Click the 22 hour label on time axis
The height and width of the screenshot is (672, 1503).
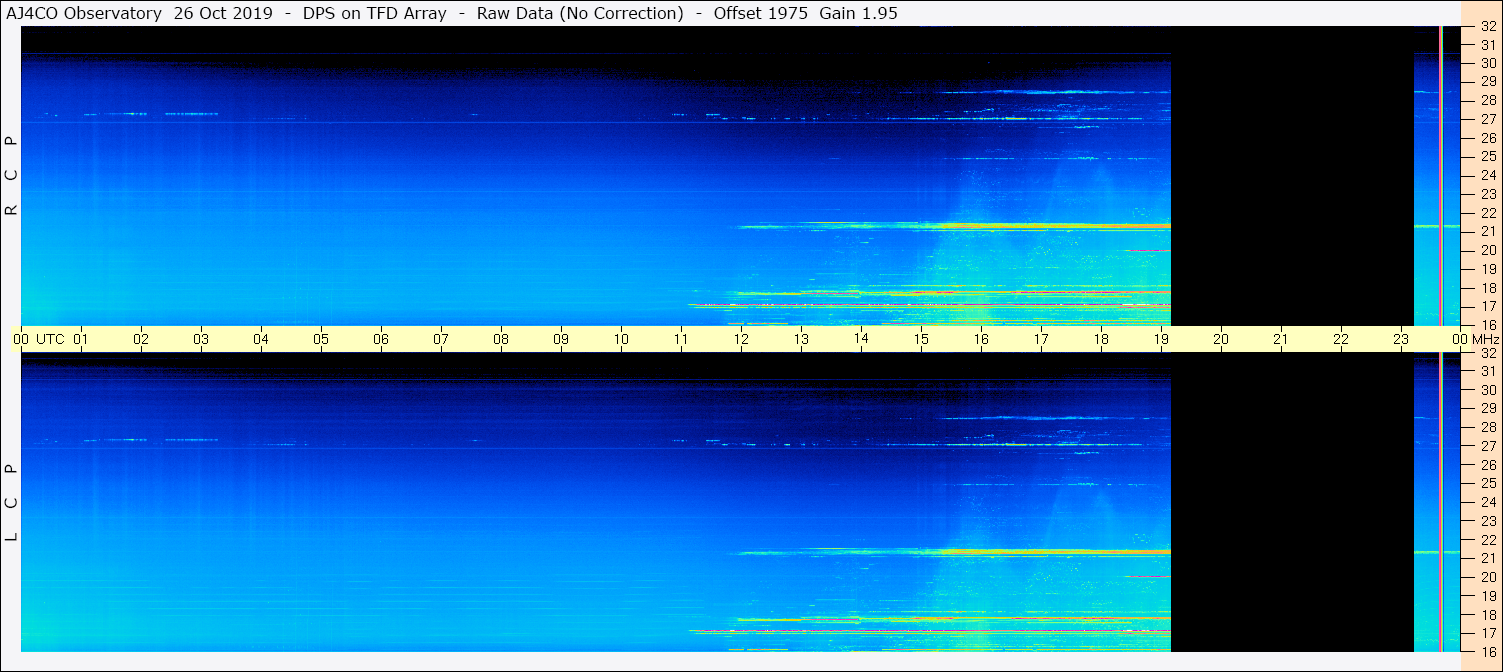[x=1341, y=339]
